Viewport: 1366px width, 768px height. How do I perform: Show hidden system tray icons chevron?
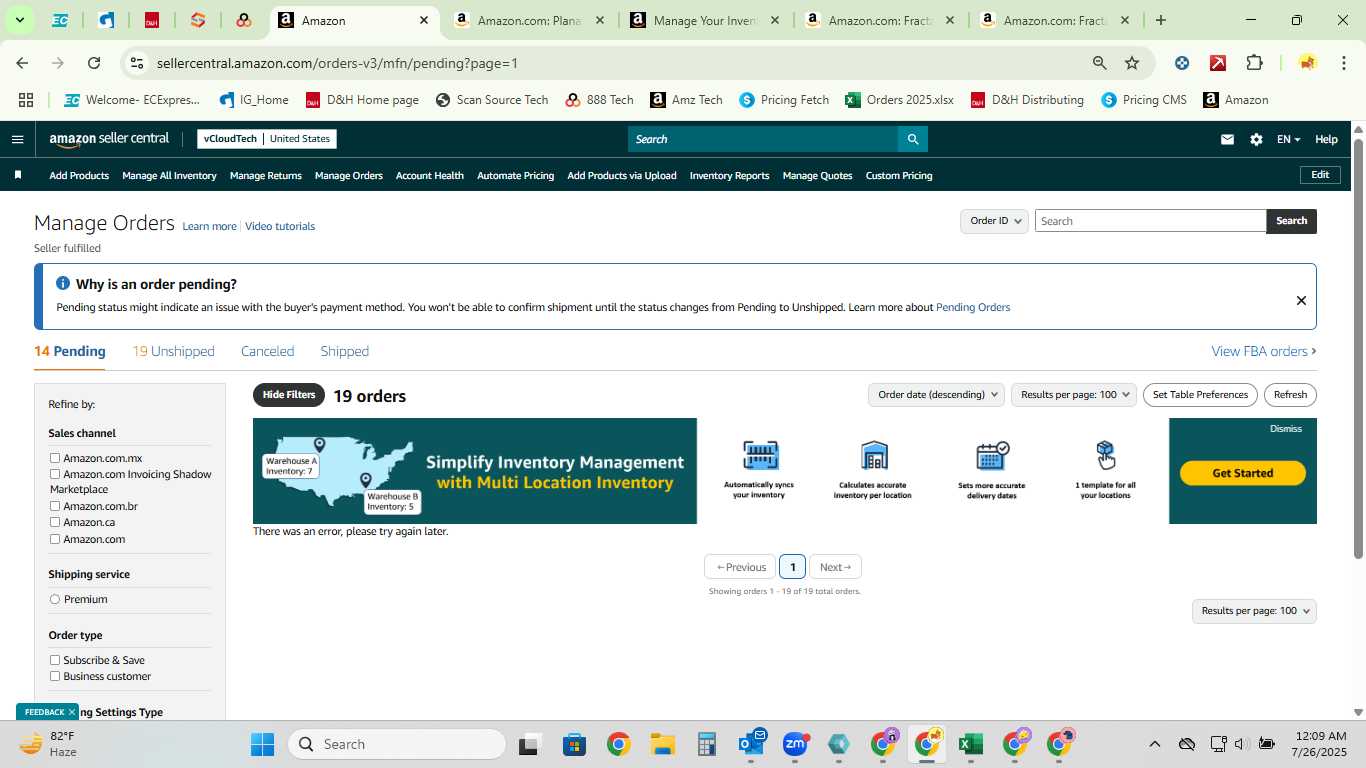[1154, 744]
